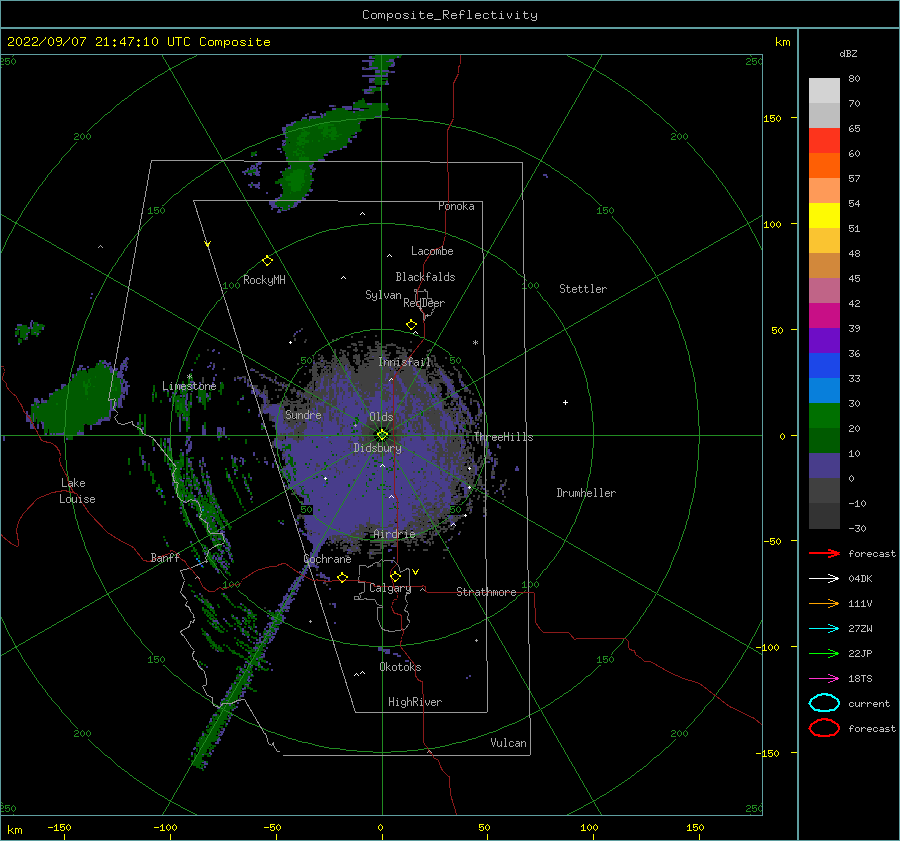The width and height of the screenshot is (900, 841).
Task: Click the Banff label
Action: point(165,557)
